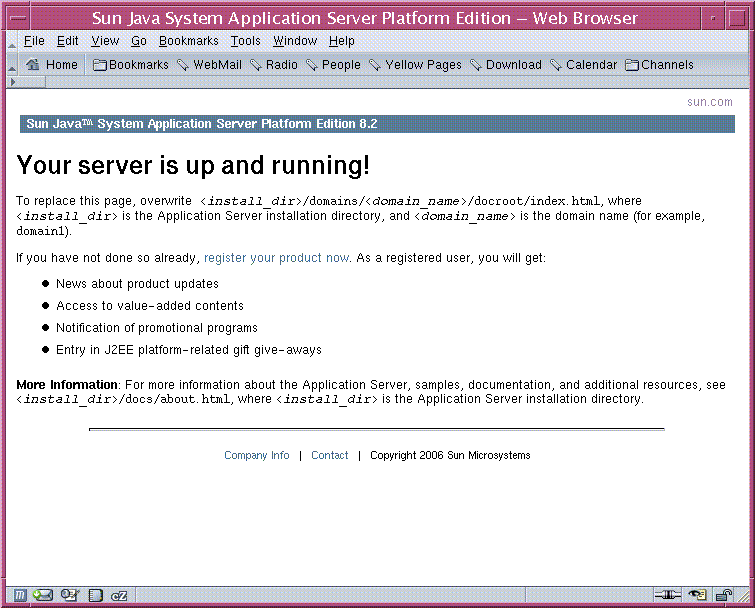Open the Radio bookmark
This screenshot has height=608, width=755.
point(273,65)
